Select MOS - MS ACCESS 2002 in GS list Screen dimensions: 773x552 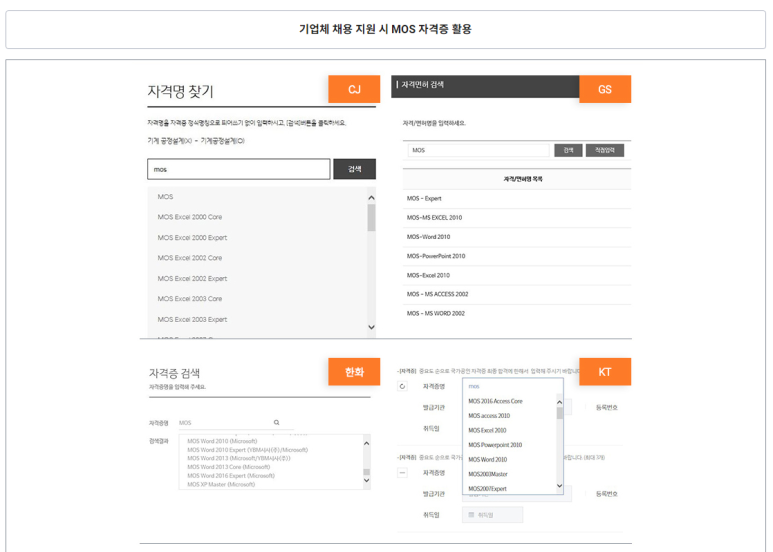(437, 294)
